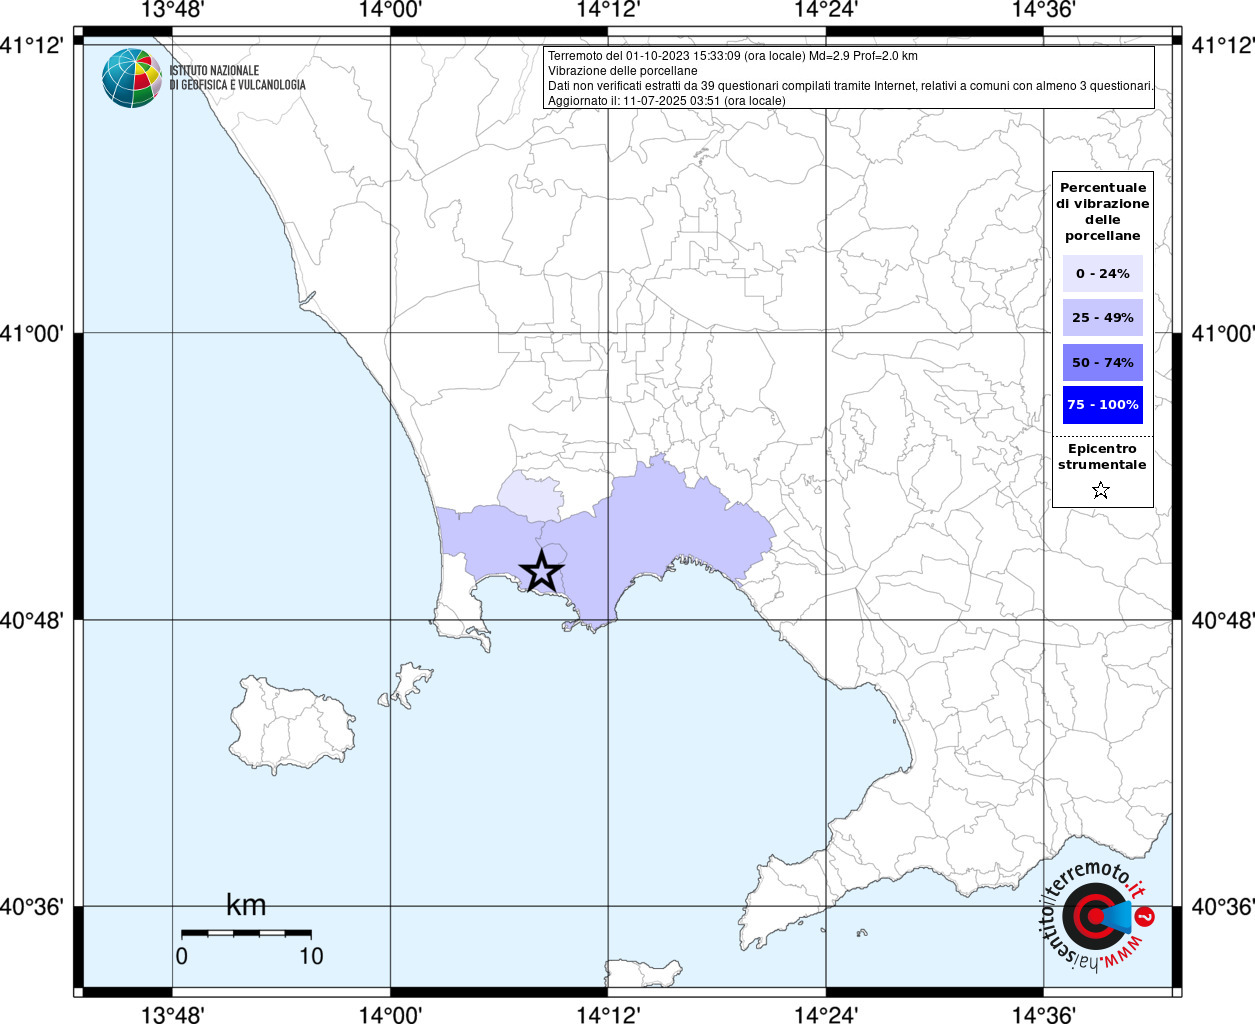Click the 'Percentuale di vibrazione delle porcellane' legend title
Screen dimensions: 1255x1024
[x=1102, y=211]
